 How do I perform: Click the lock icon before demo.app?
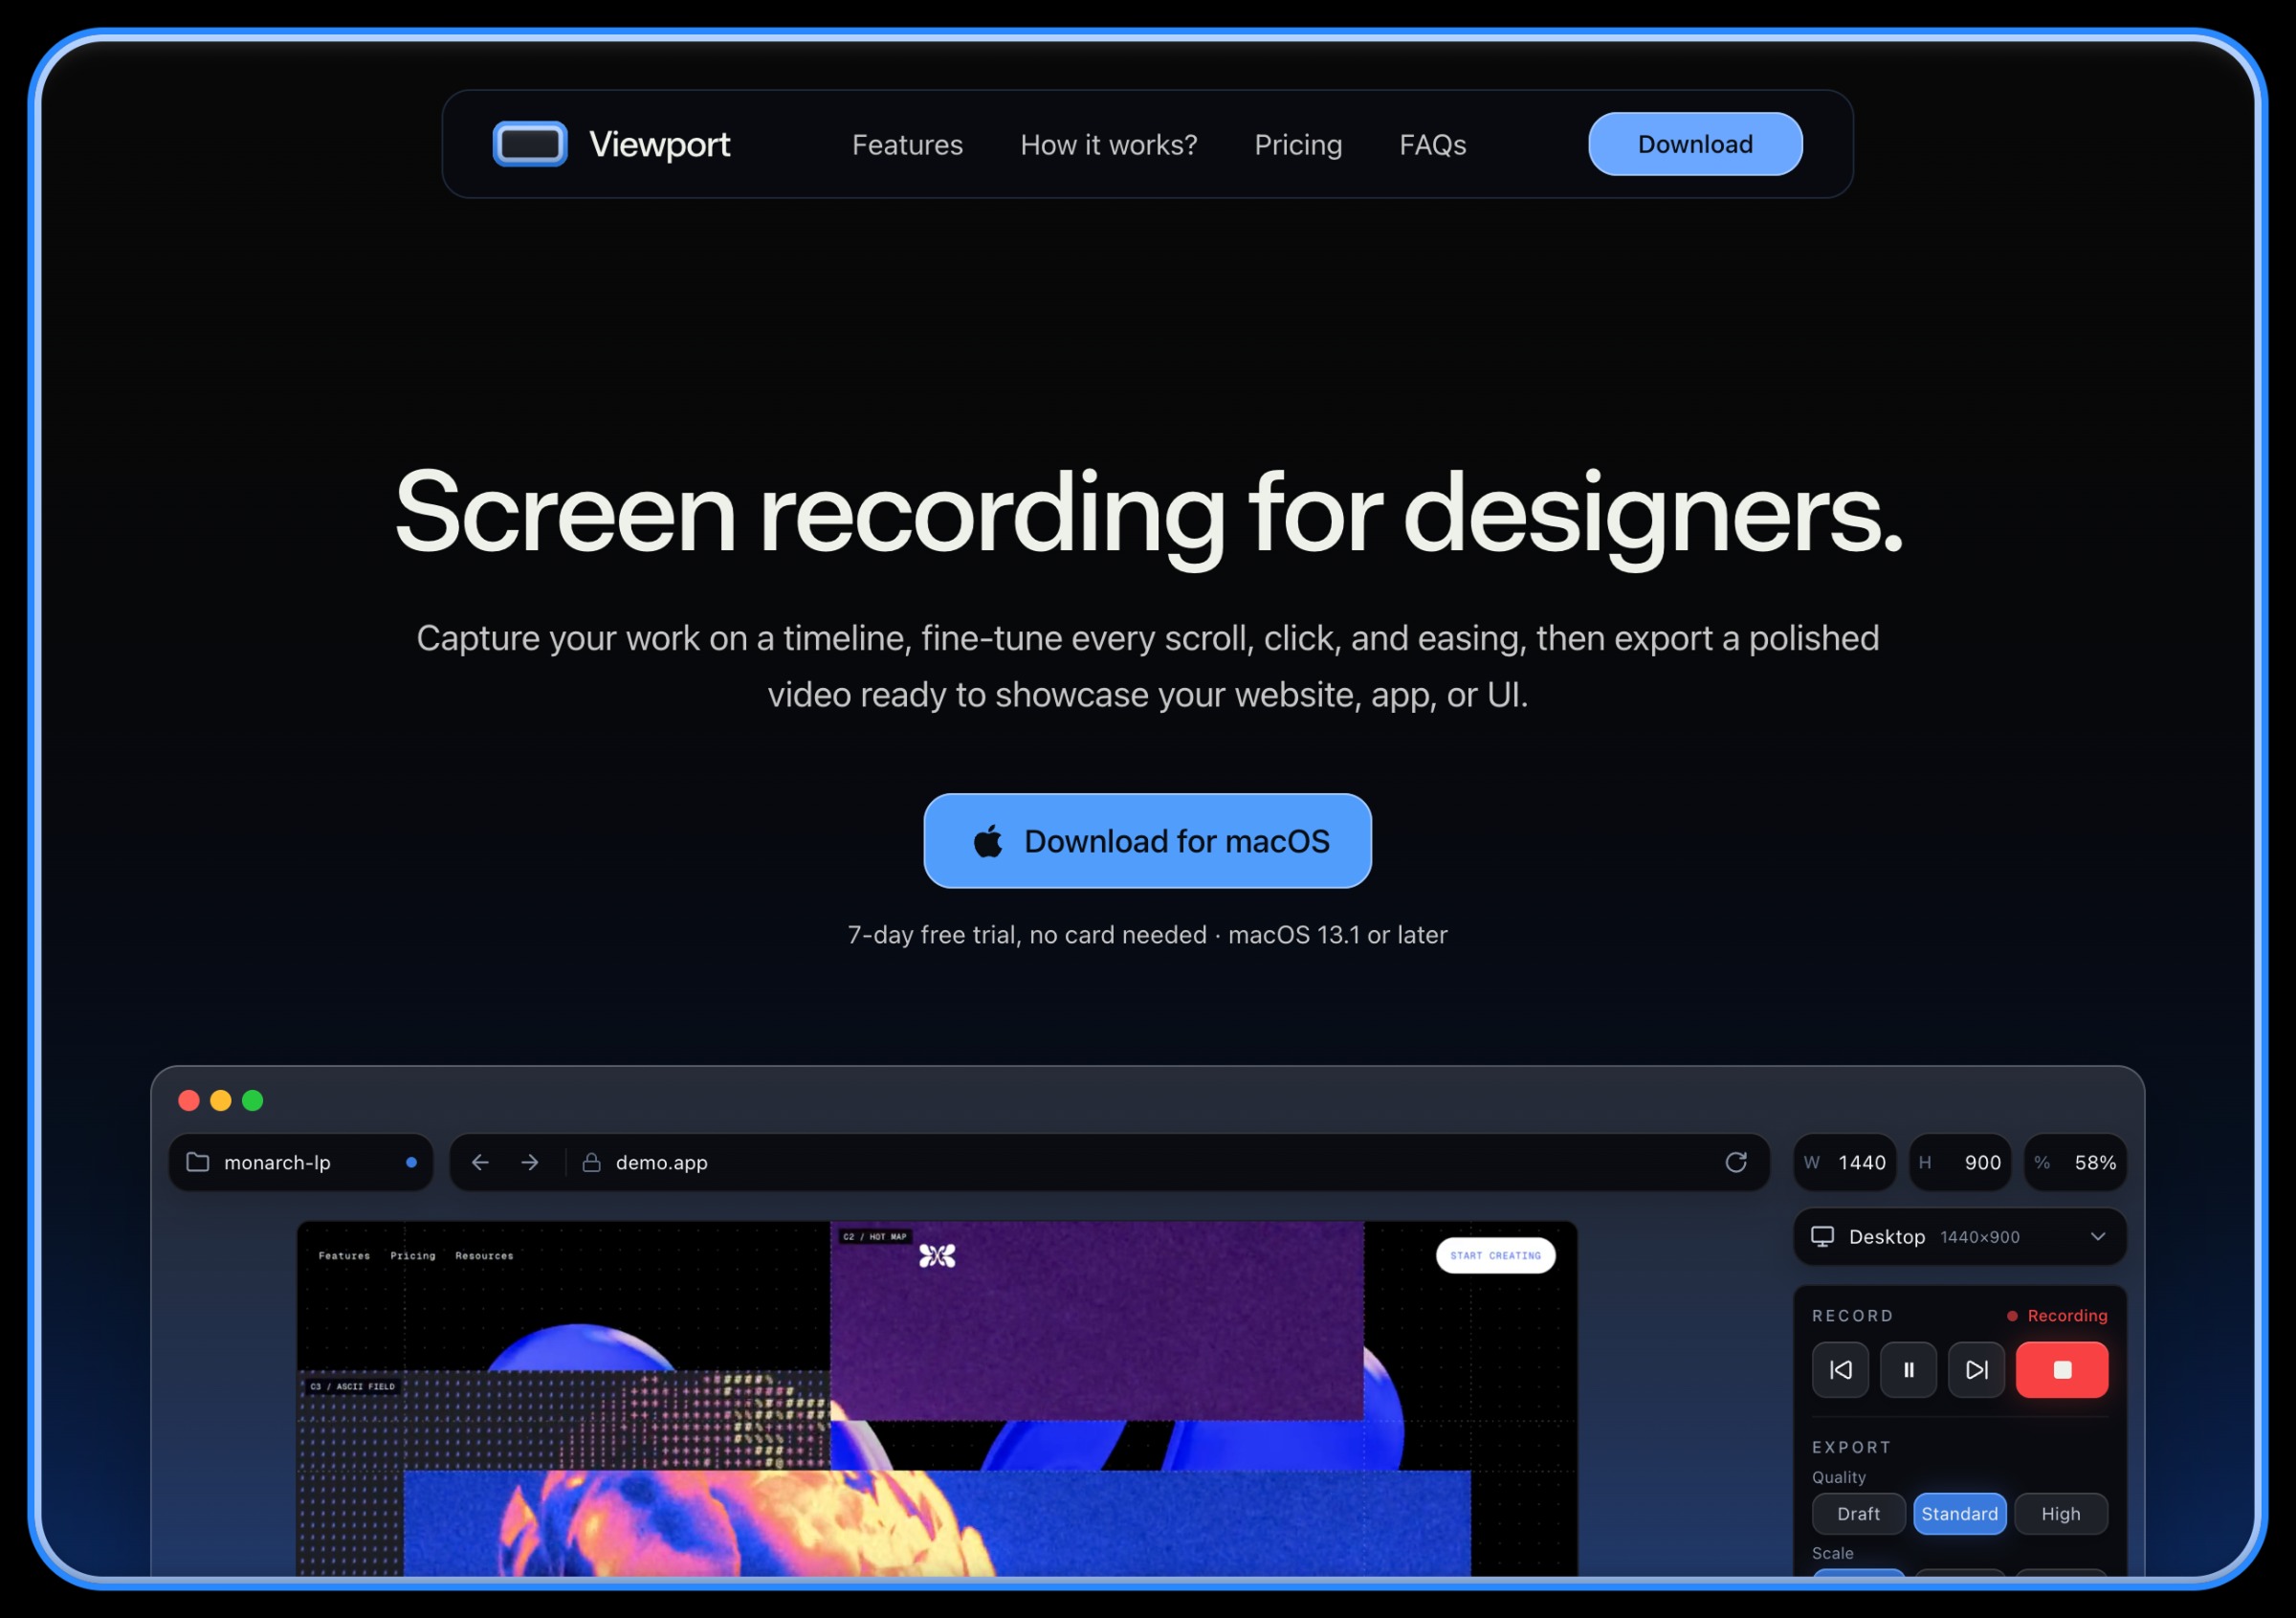pos(592,1162)
